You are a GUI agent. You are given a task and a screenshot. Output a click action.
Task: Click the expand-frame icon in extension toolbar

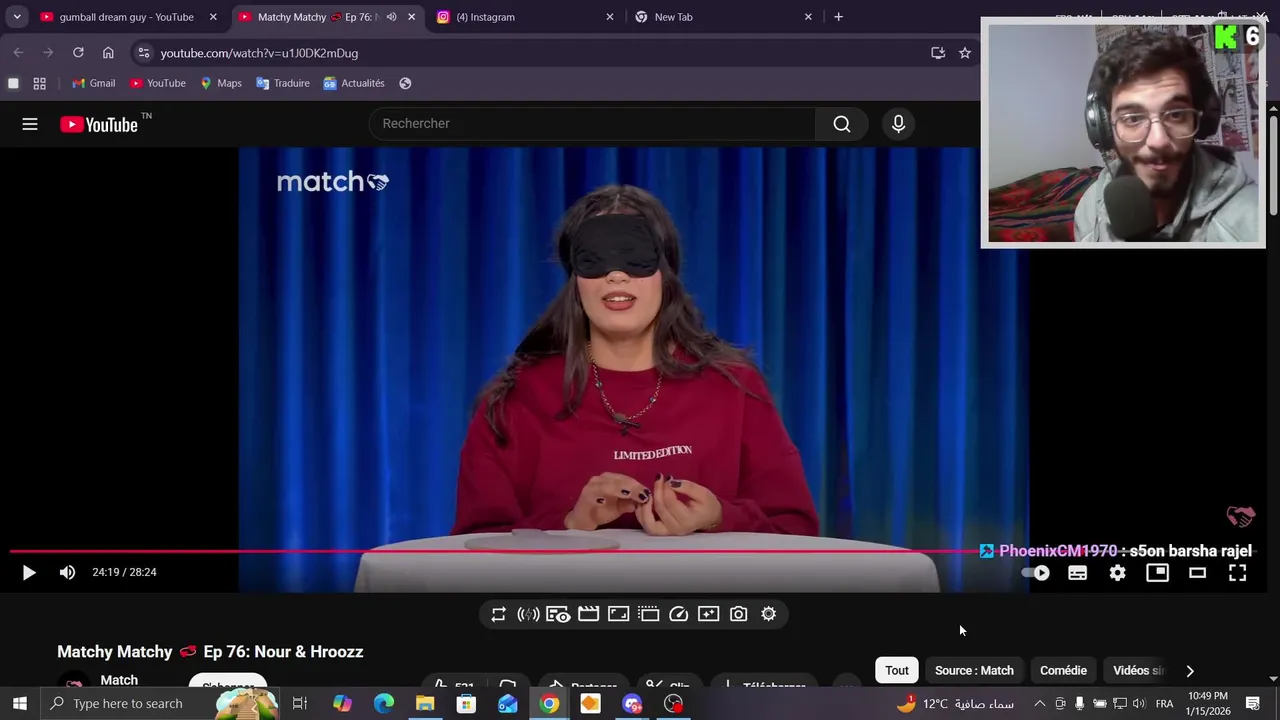pos(618,614)
